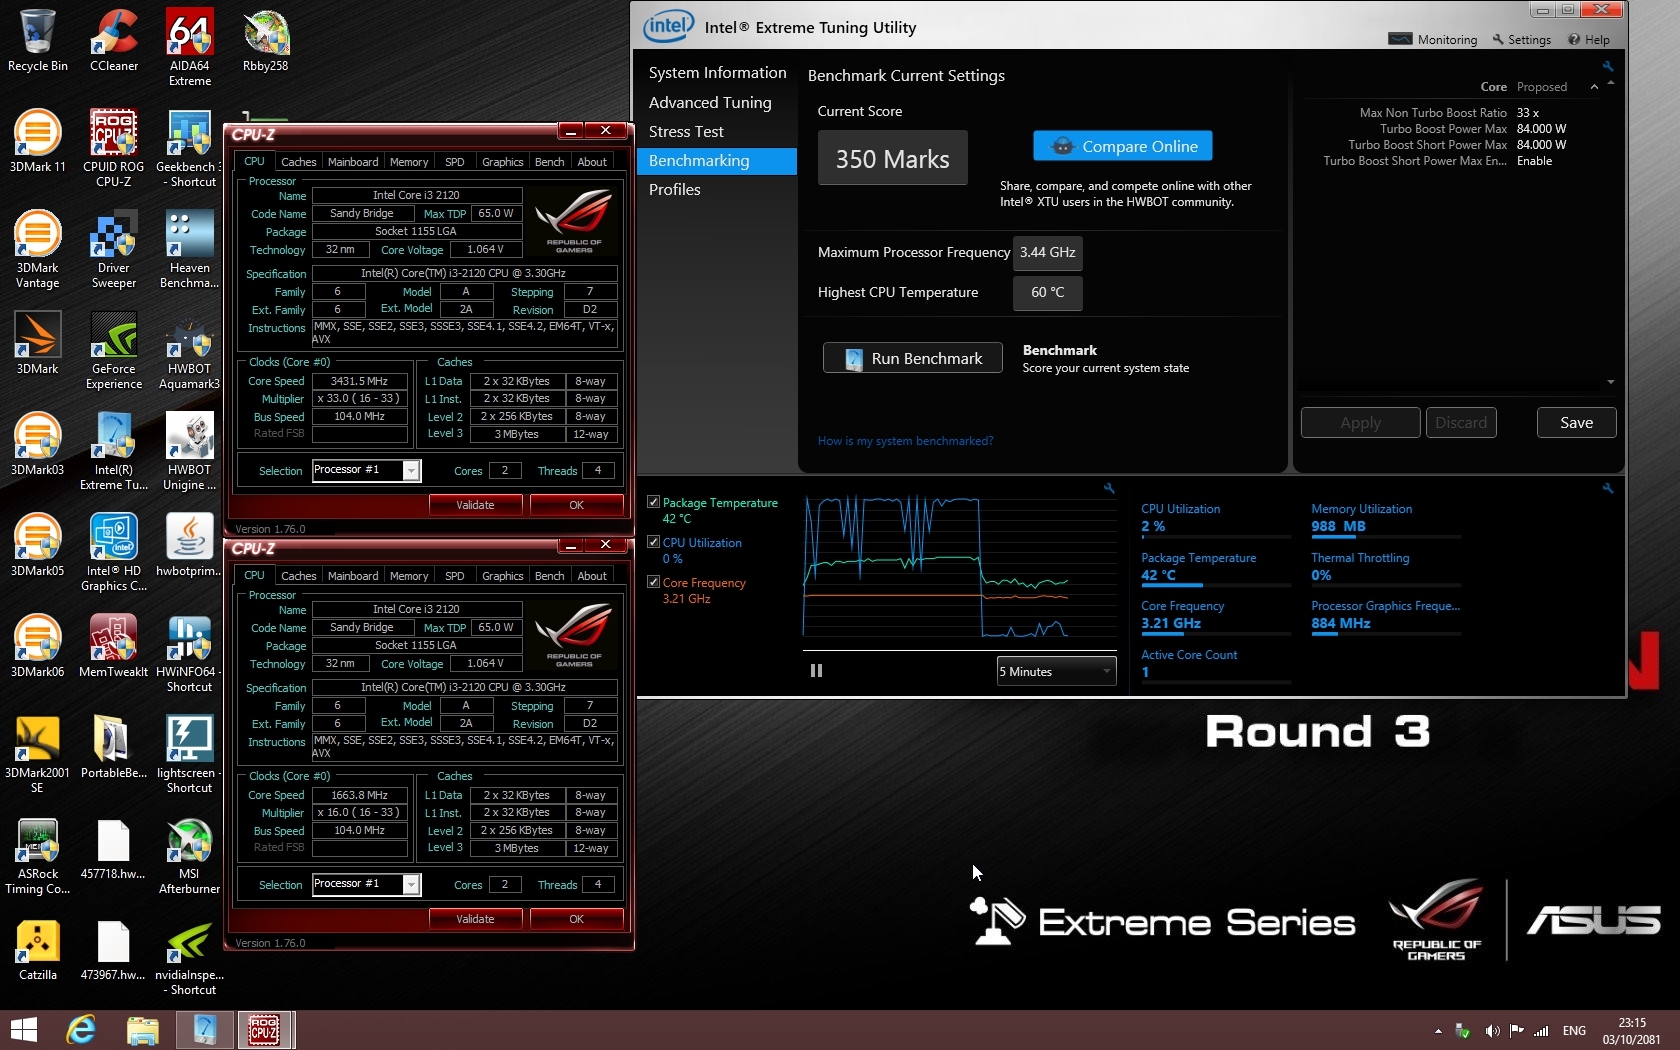This screenshot has height=1050, width=1680.
Task: Open the XTU Help menu
Action: [x=1589, y=39]
